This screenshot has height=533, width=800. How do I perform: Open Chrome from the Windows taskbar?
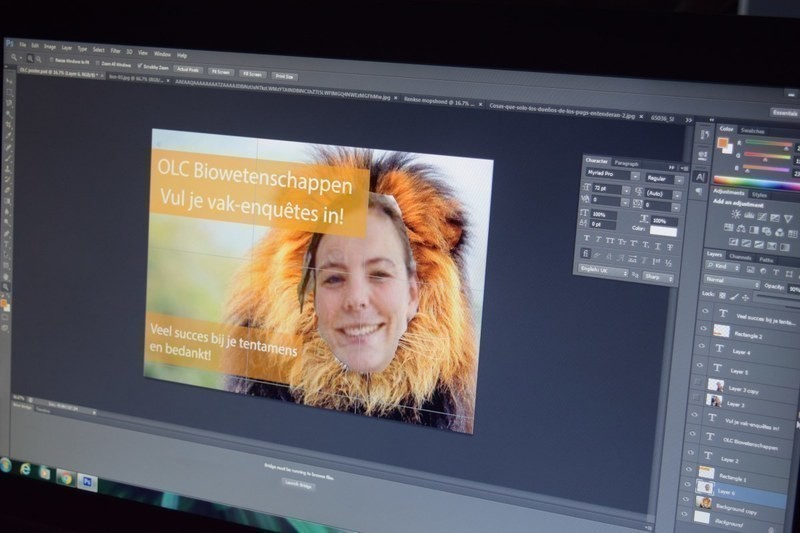click(65, 477)
